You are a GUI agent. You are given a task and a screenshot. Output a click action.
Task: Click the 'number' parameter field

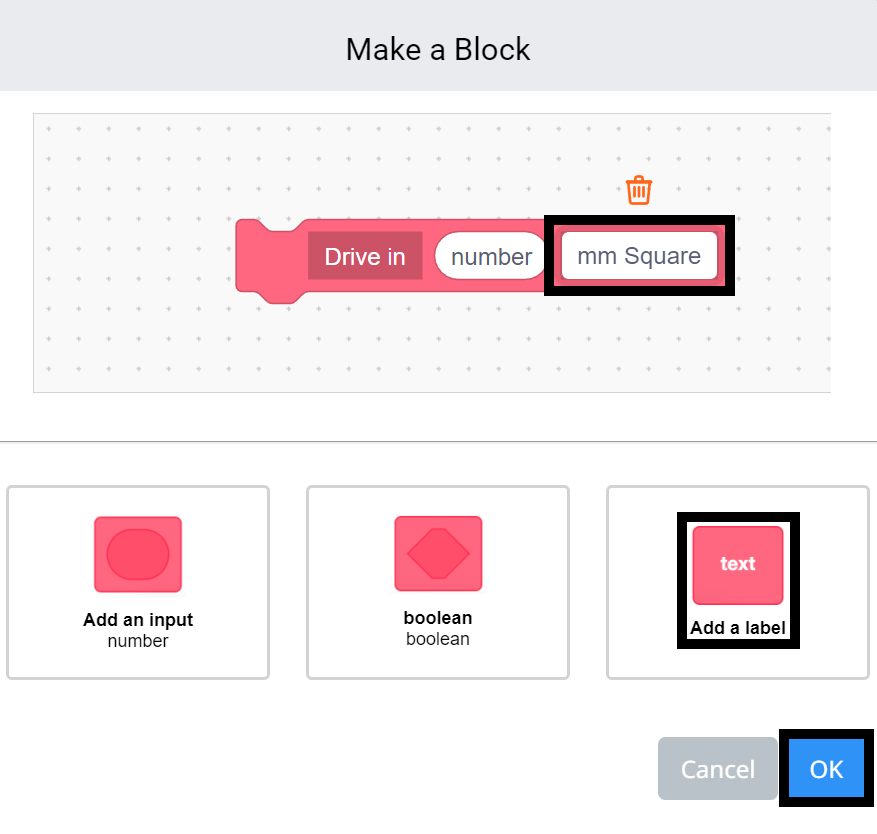(489, 256)
